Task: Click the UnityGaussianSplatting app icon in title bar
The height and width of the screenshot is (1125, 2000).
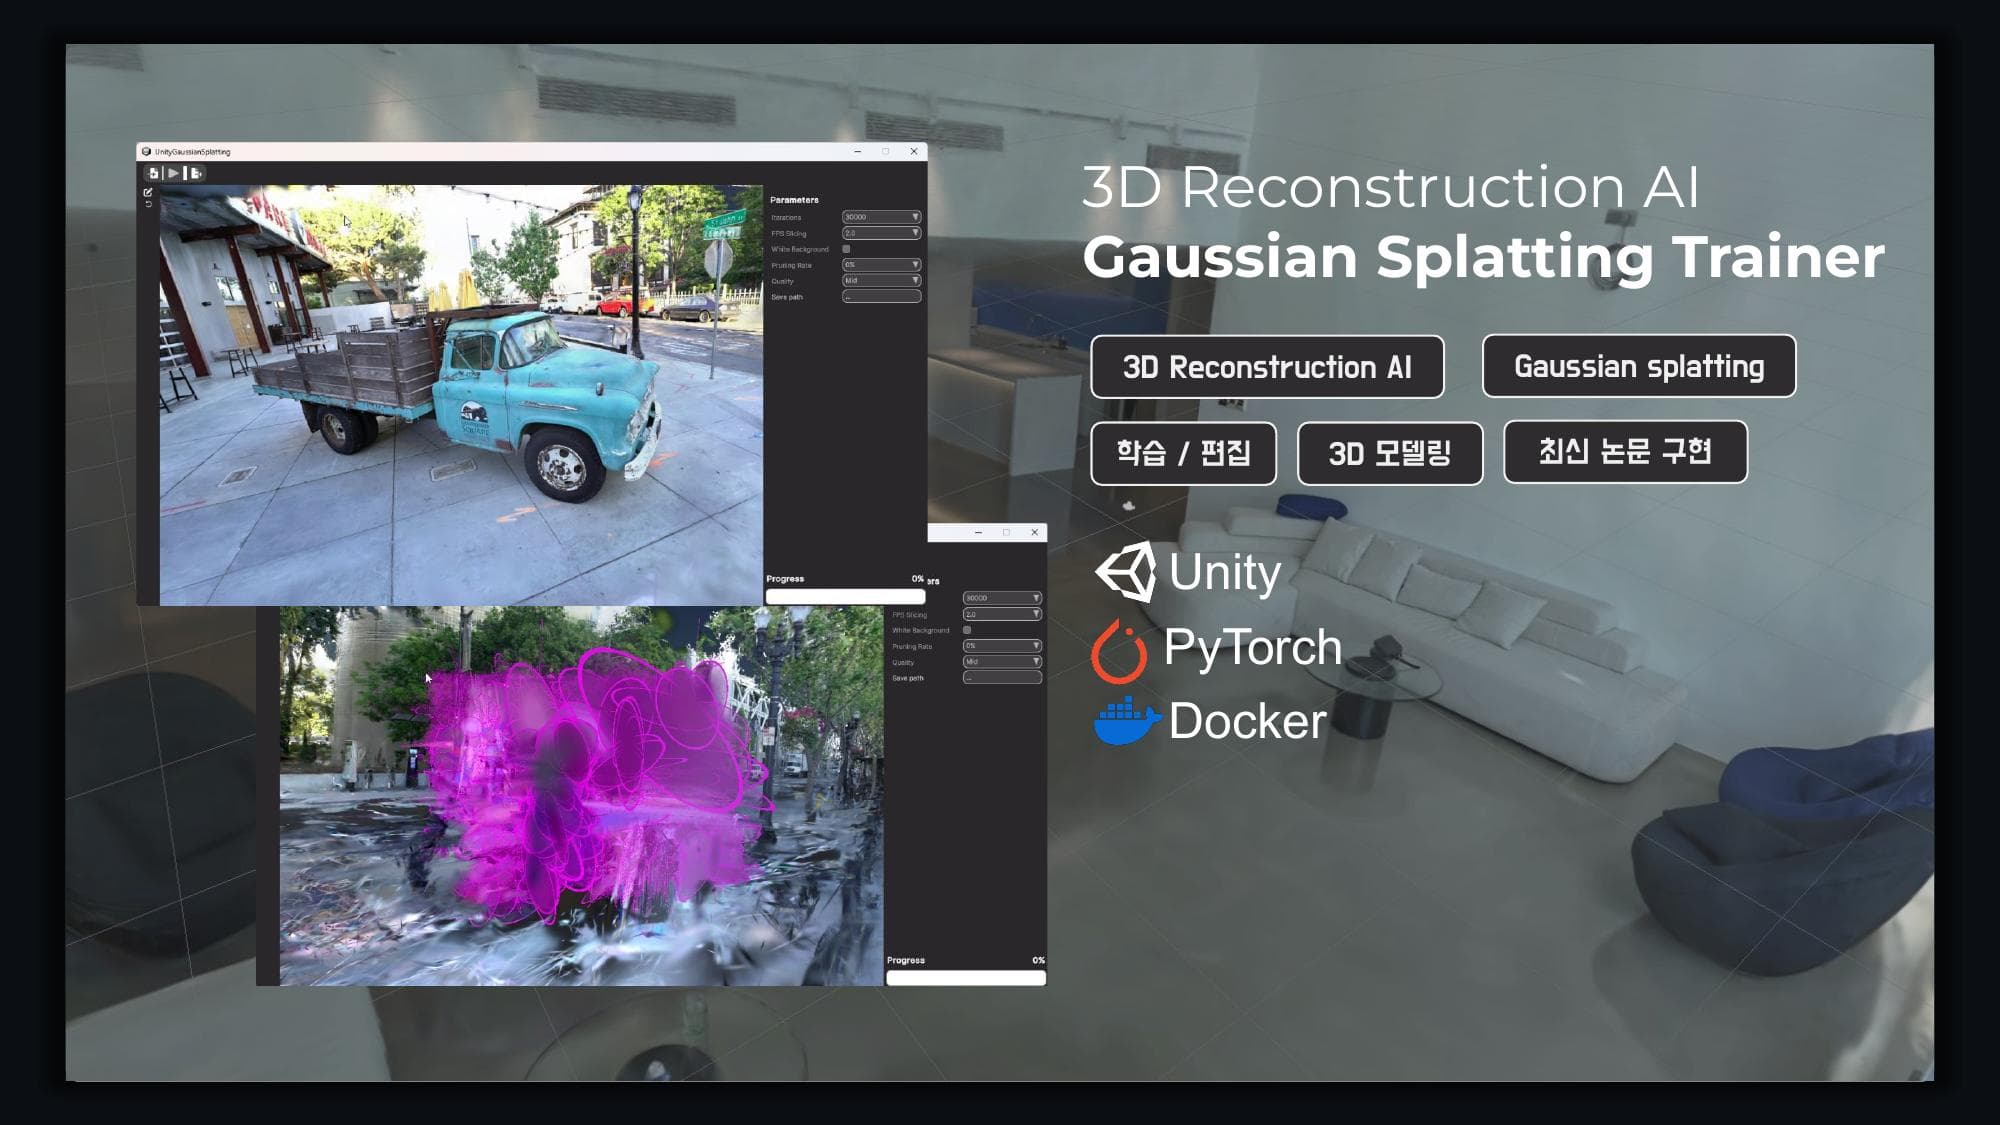Action: pos(146,152)
